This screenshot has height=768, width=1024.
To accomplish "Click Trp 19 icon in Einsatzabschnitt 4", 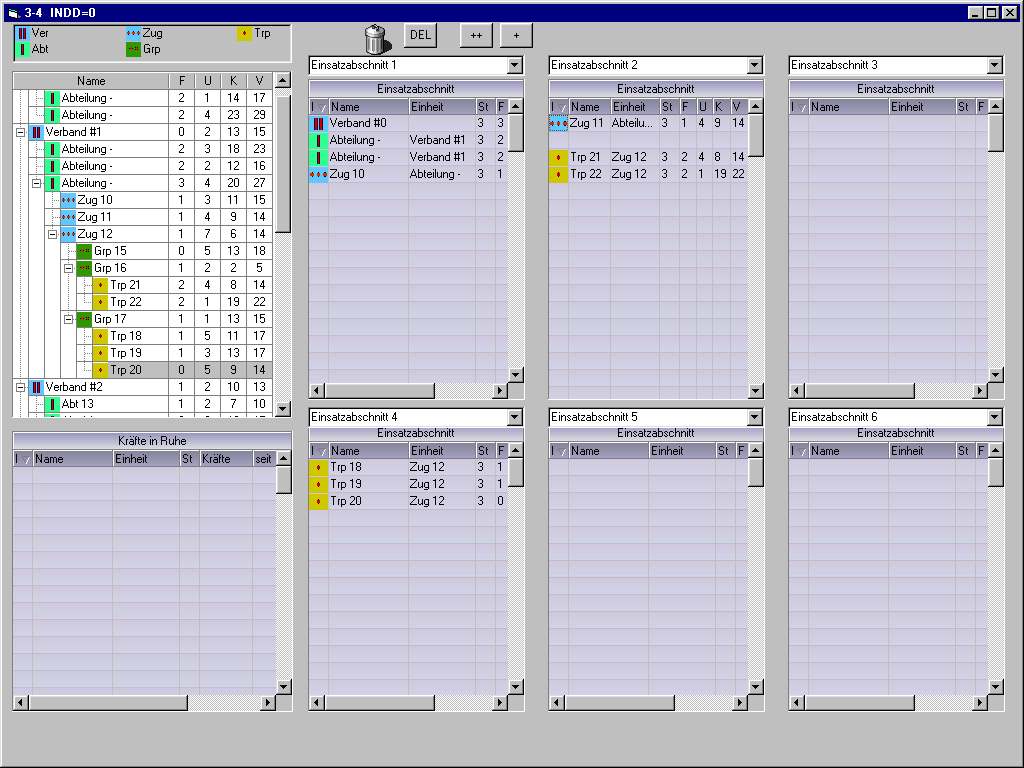I will 318,484.
